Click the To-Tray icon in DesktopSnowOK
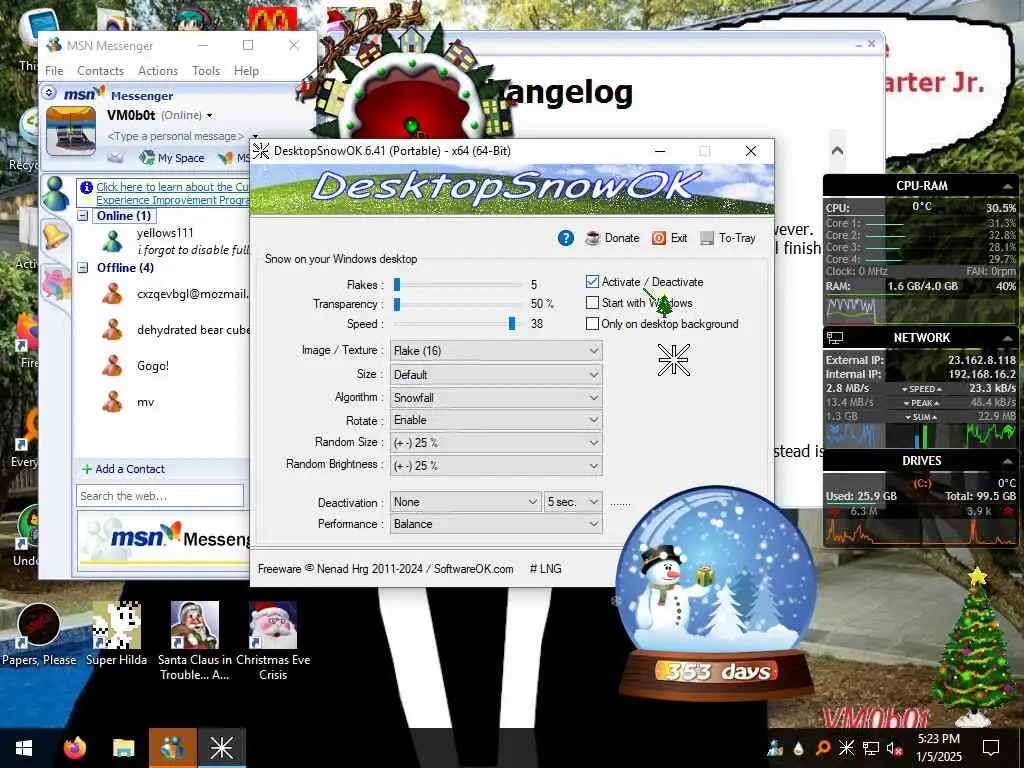The height and width of the screenshot is (768, 1024). (x=707, y=238)
